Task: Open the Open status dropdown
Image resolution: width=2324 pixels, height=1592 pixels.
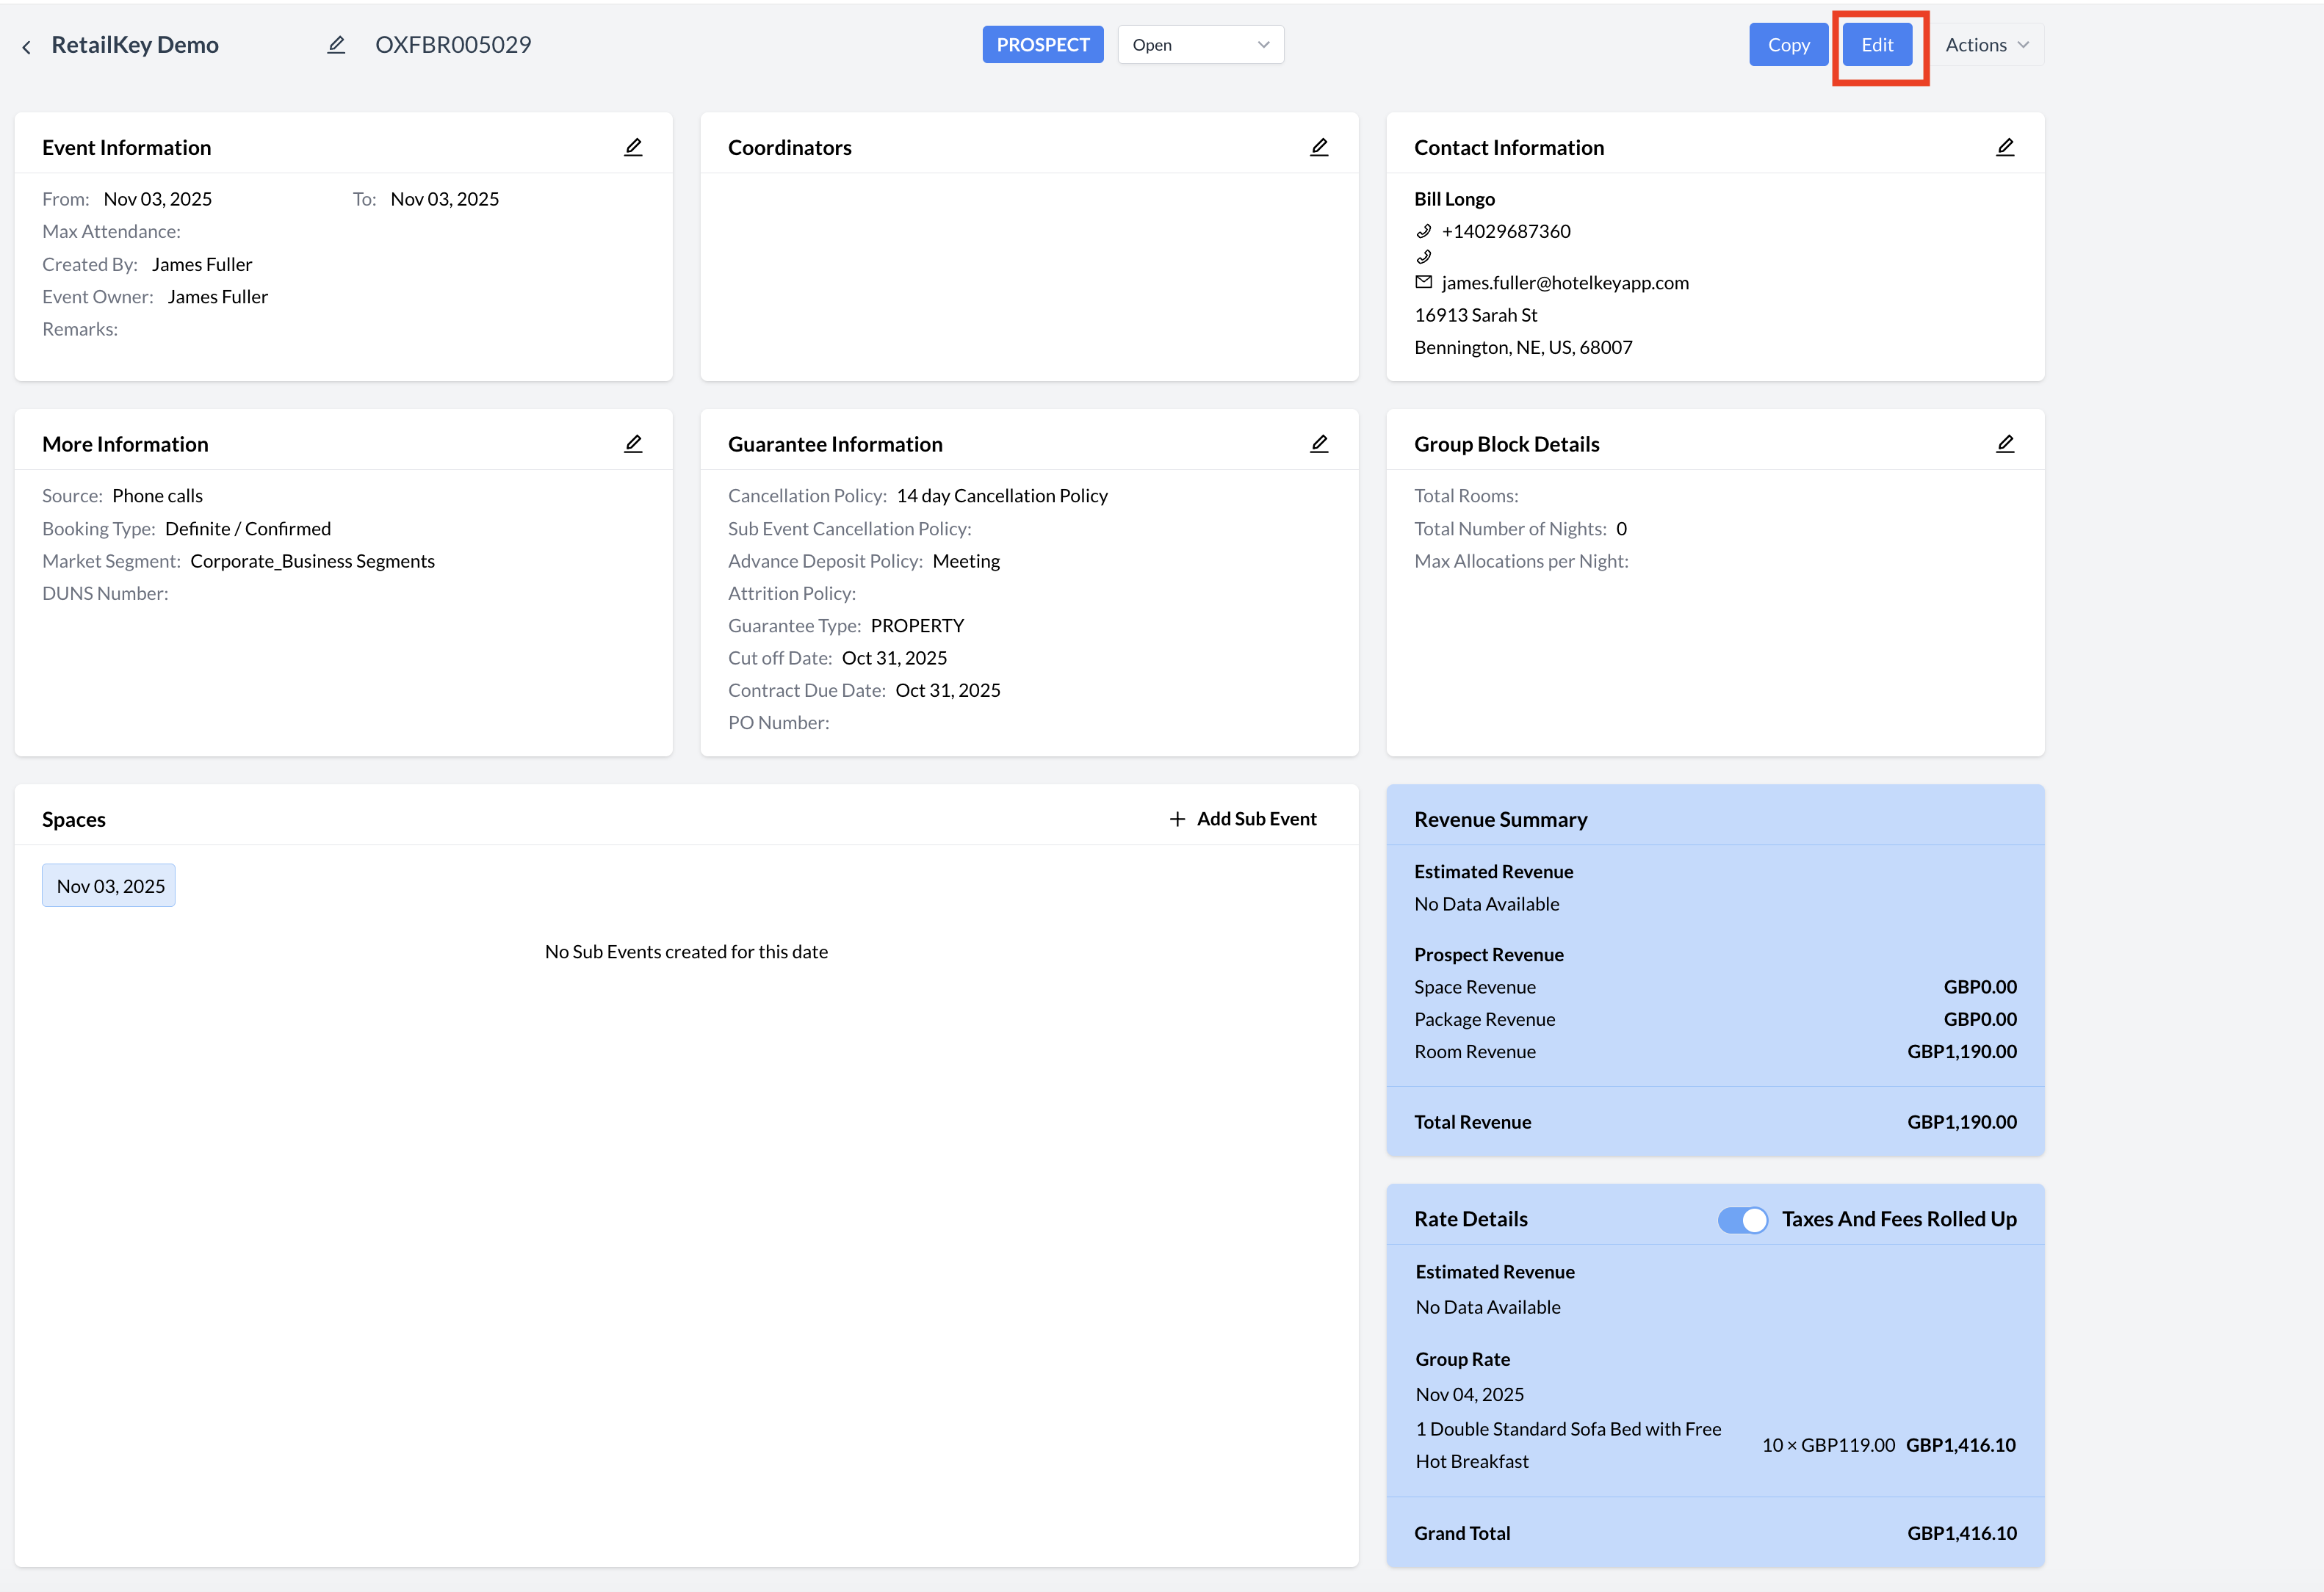Action: pyautogui.click(x=1200, y=45)
